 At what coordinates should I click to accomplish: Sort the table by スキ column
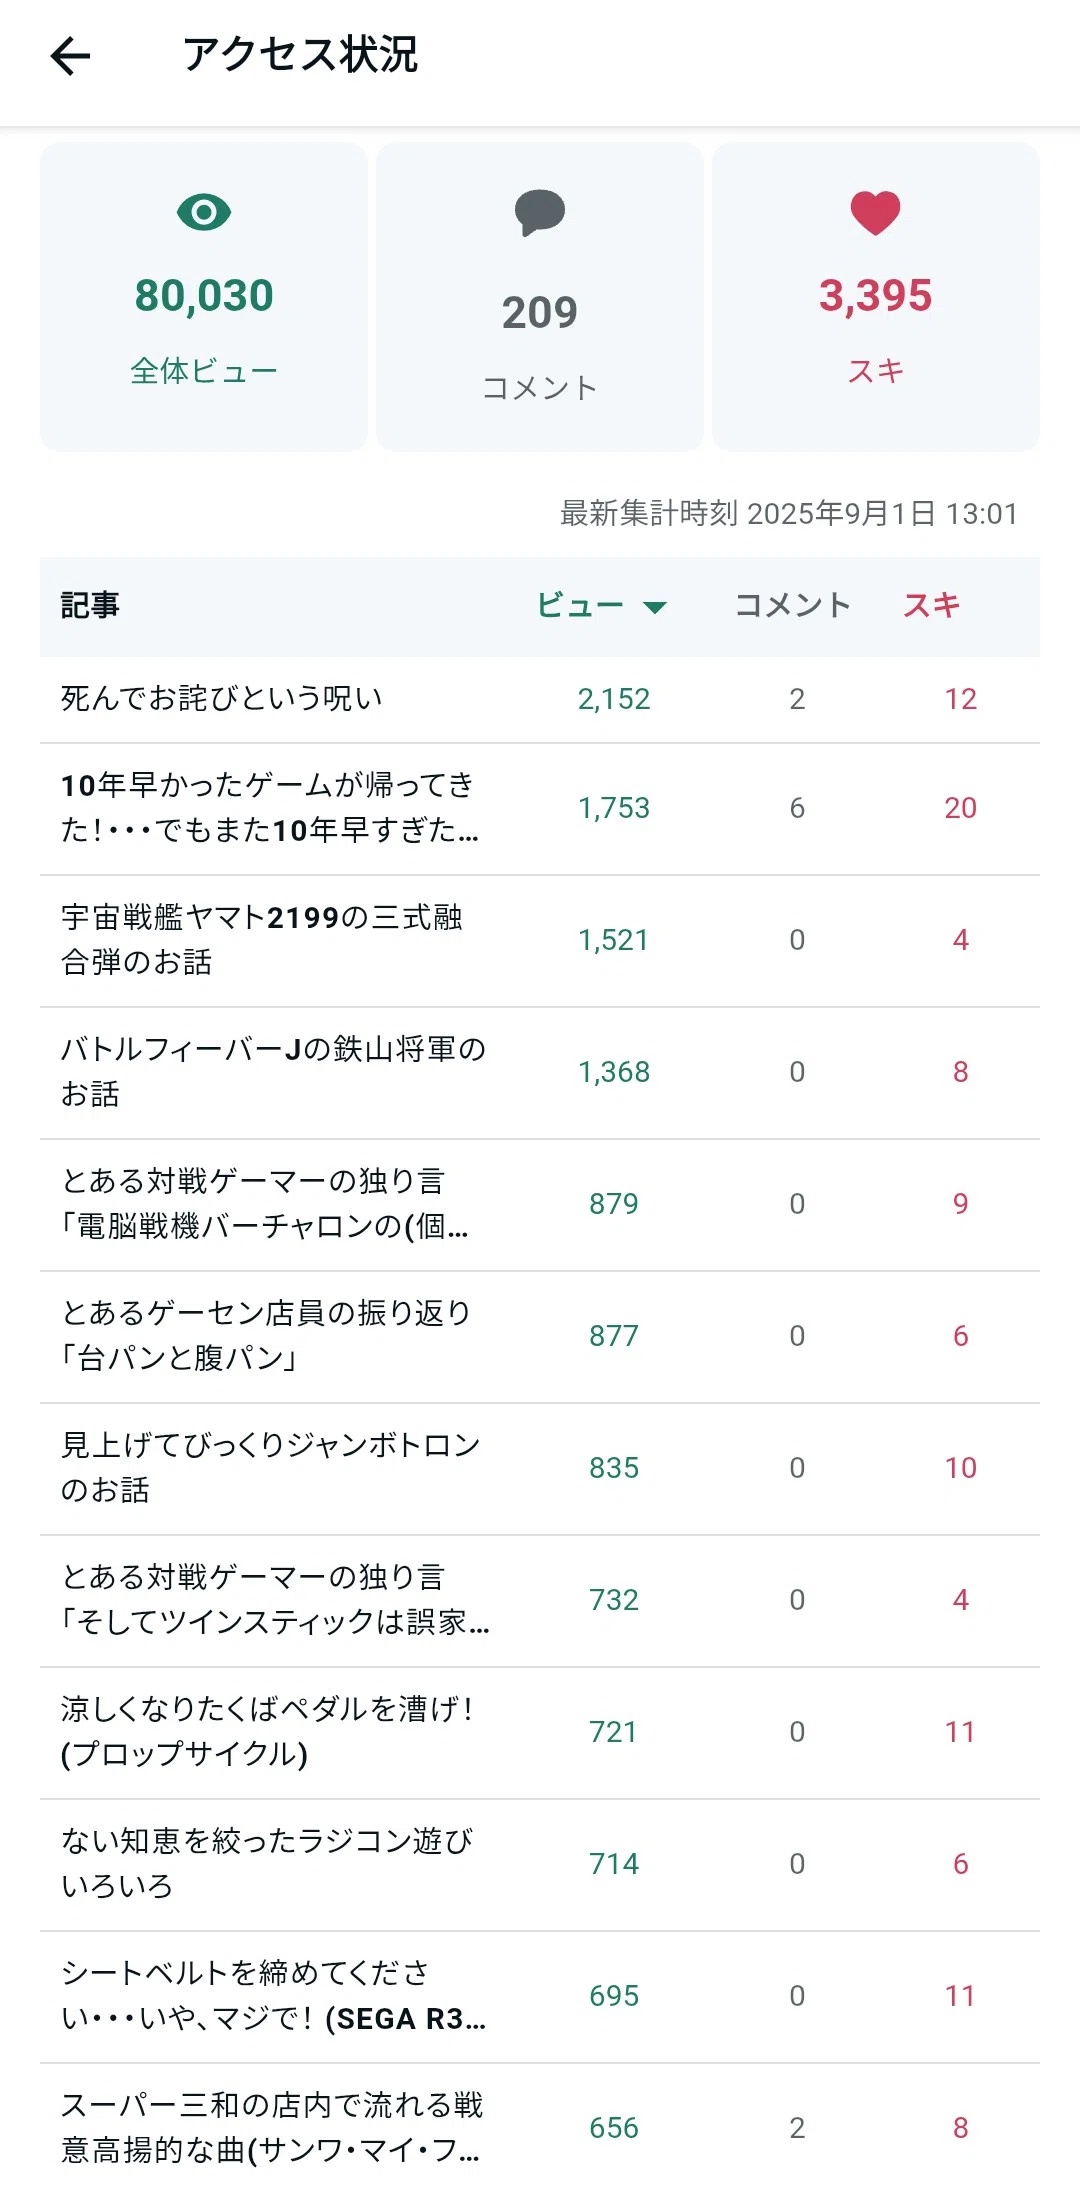pyautogui.click(x=932, y=605)
